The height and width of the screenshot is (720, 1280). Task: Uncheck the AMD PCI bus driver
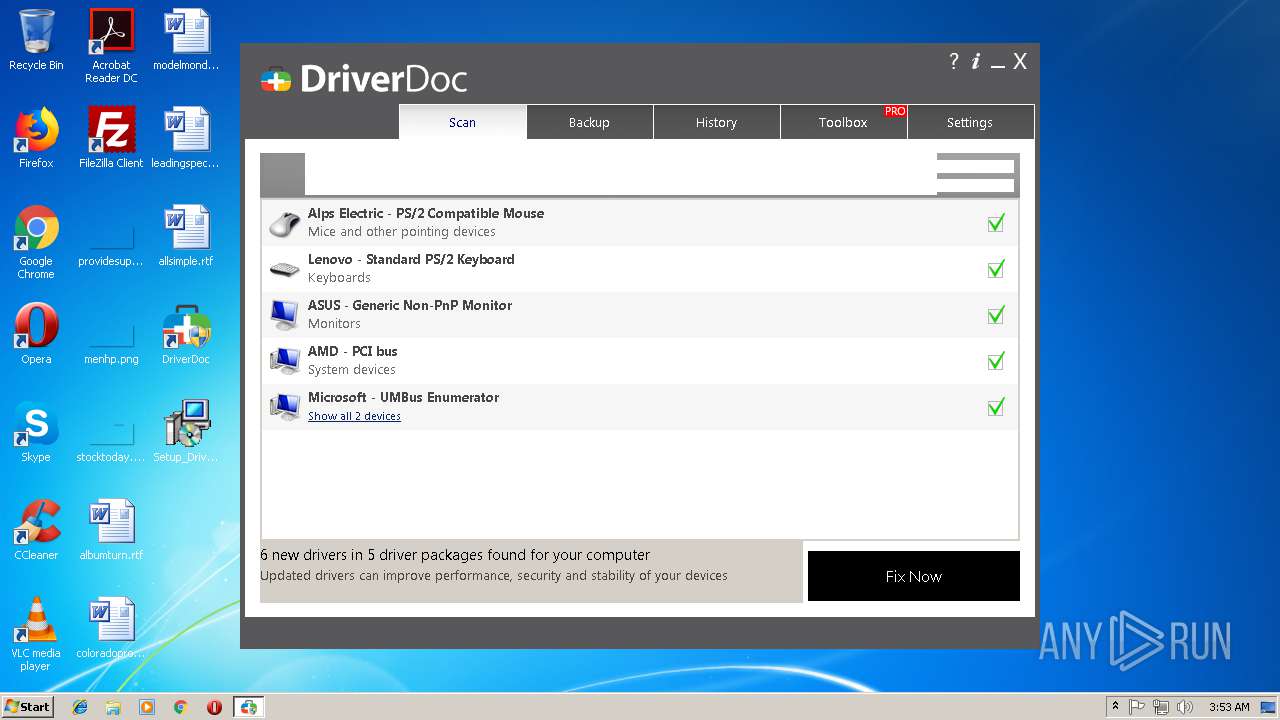pyautogui.click(x=996, y=361)
